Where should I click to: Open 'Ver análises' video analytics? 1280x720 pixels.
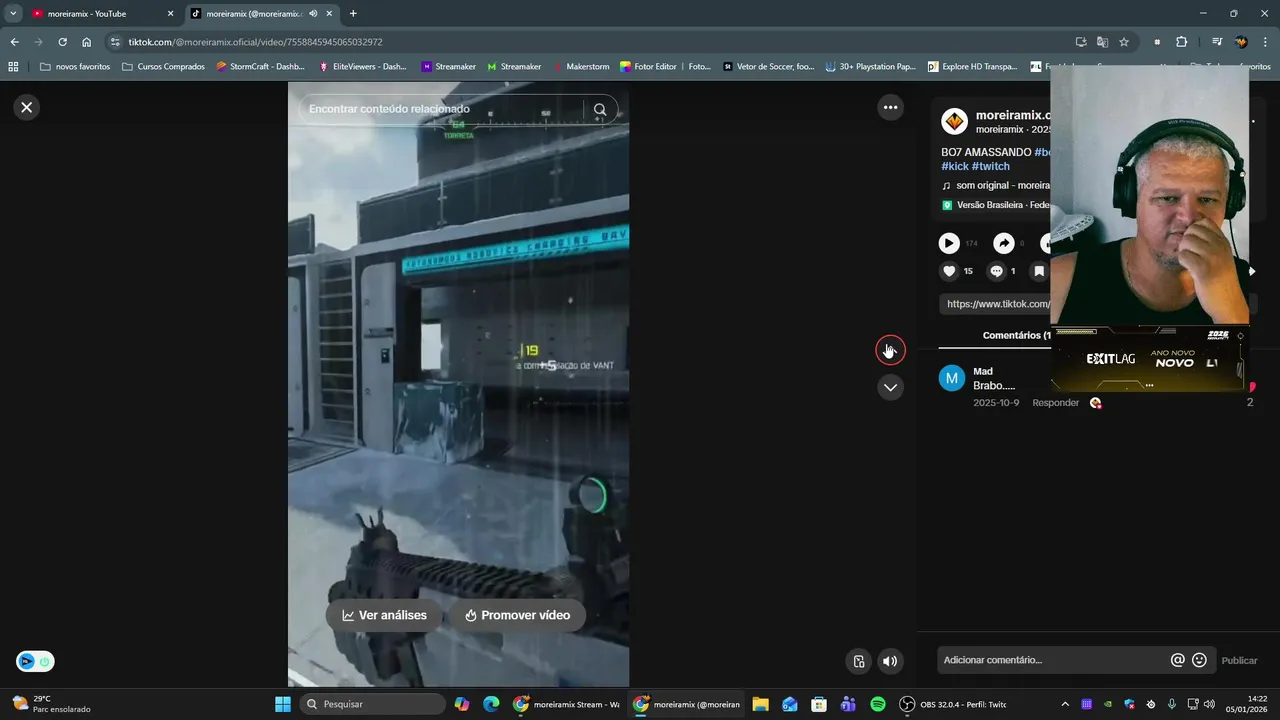click(x=384, y=615)
